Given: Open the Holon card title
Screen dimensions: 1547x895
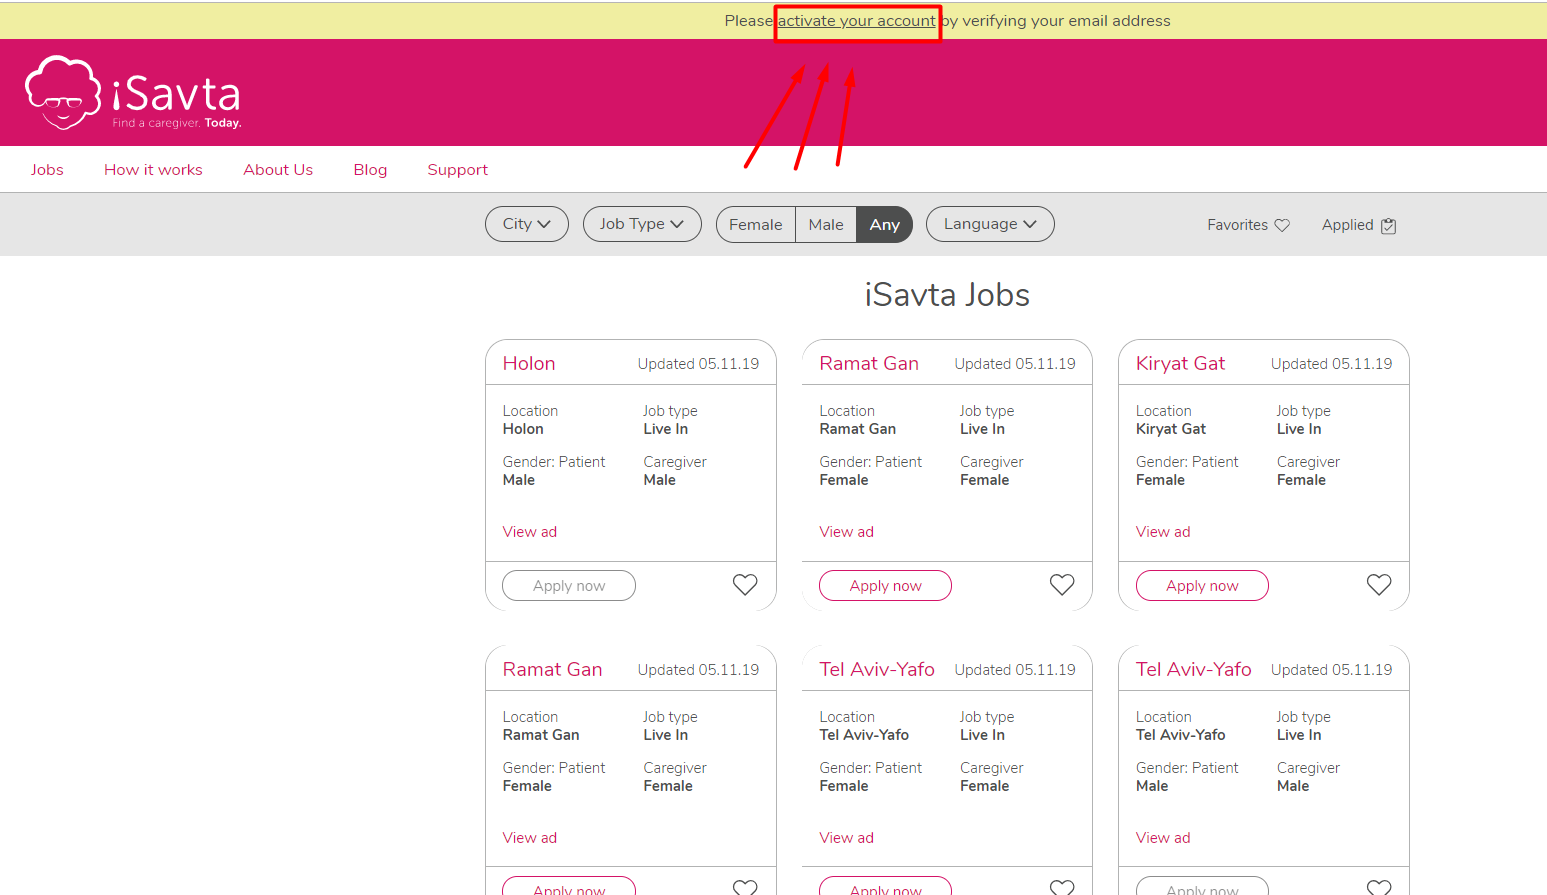Looking at the screenshot, I should click(x=529, y=364).
